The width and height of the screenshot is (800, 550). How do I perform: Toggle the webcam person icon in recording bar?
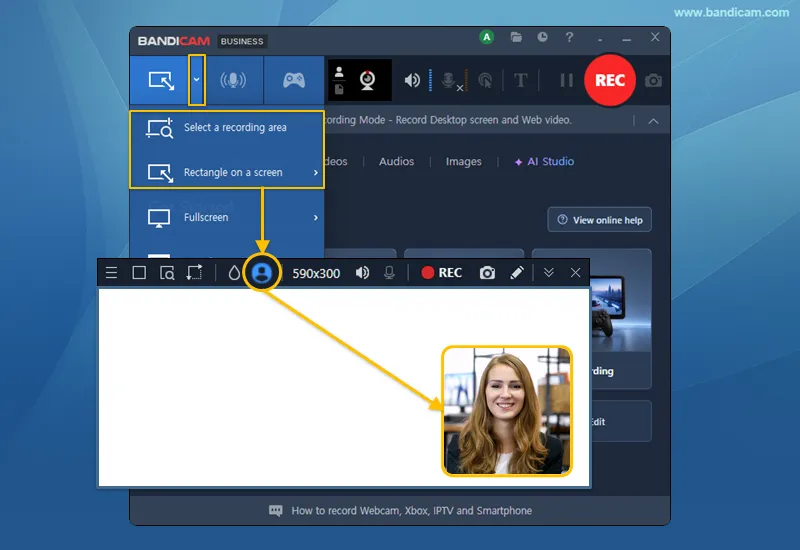tap(262, 273)
